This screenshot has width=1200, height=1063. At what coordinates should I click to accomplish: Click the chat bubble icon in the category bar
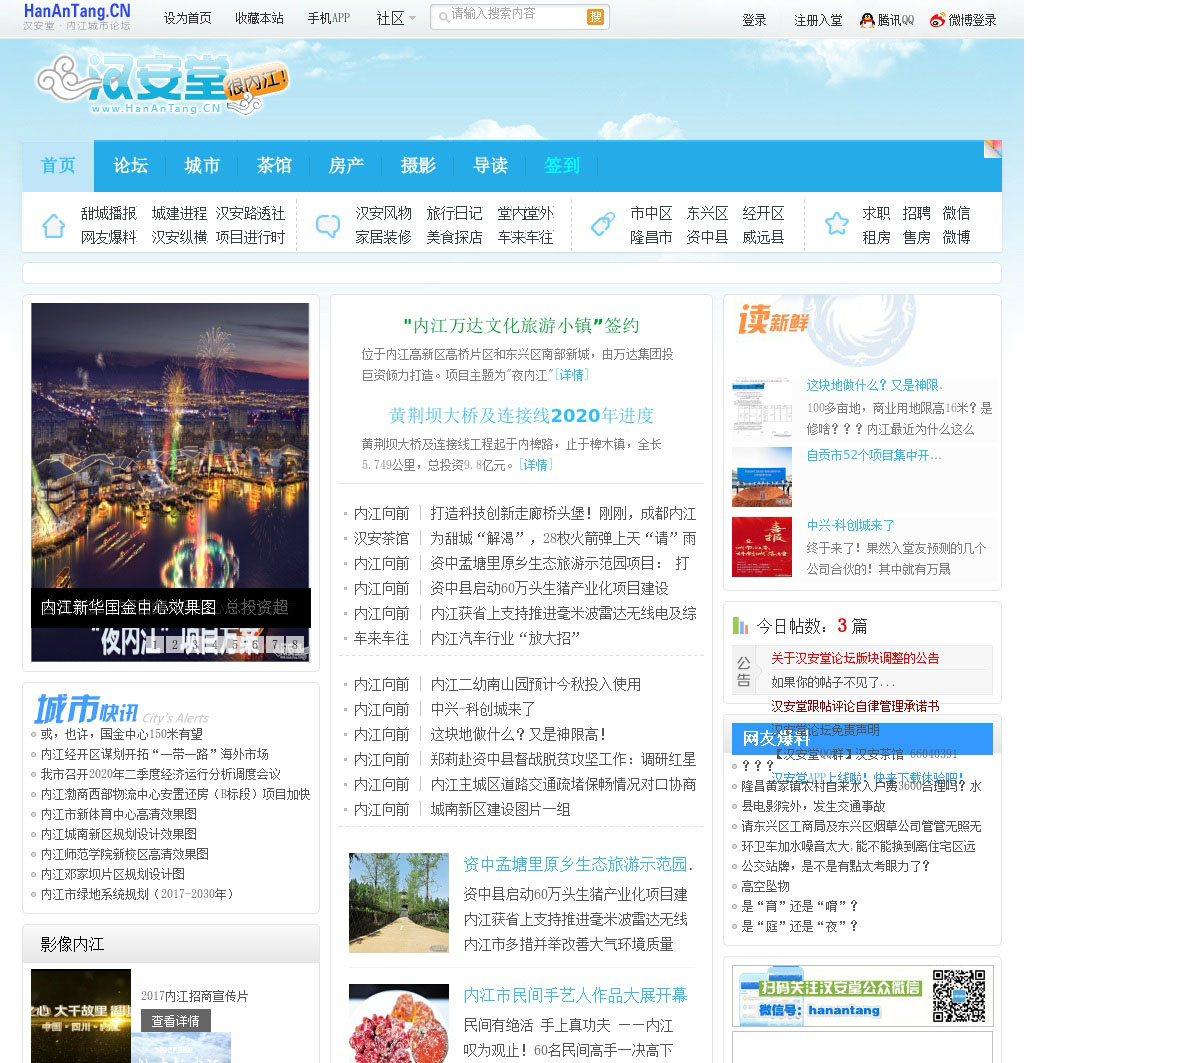click(x=328, y=225)
